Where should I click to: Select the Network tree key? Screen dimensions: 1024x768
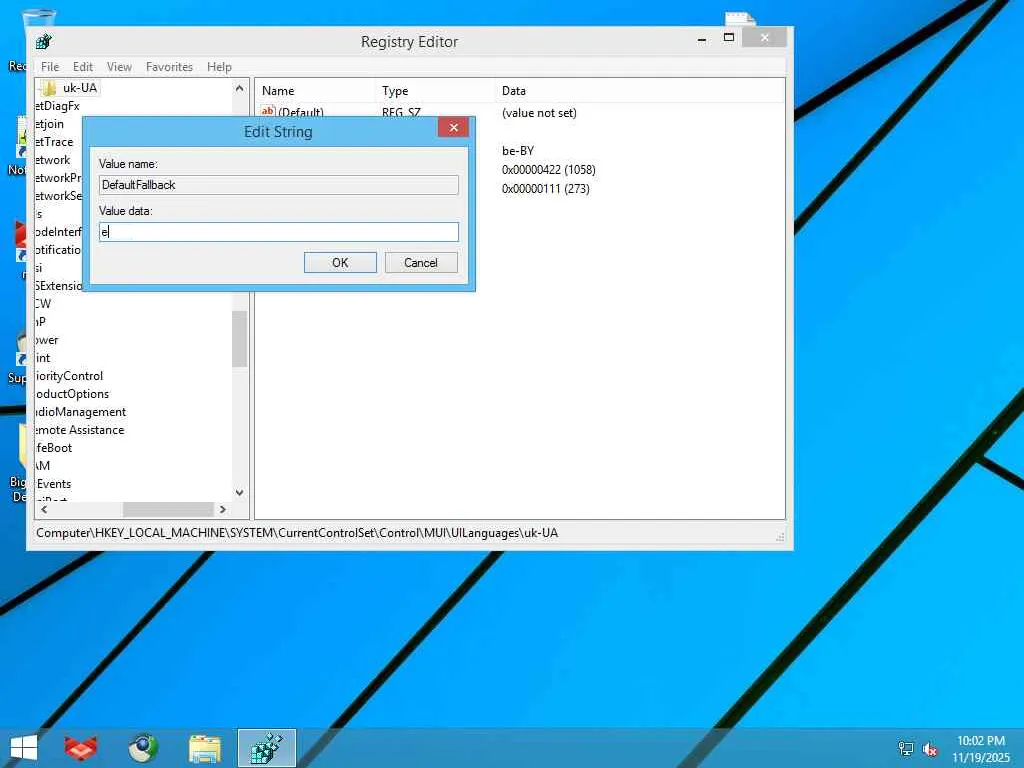[x=53, y=160]
